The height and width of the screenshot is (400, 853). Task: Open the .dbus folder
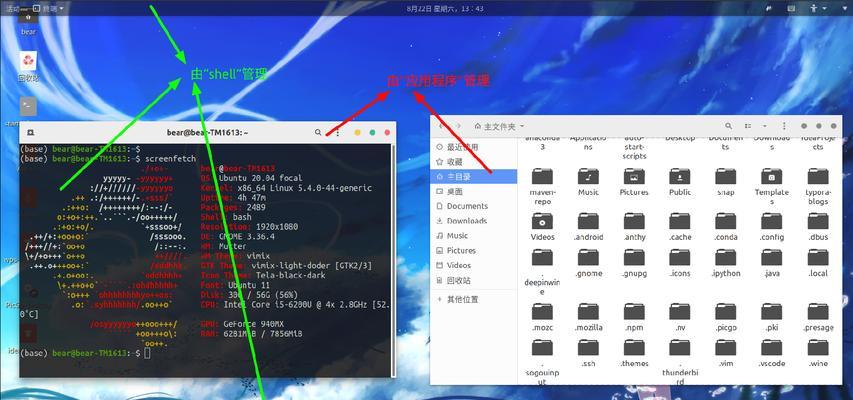point(818,226)
